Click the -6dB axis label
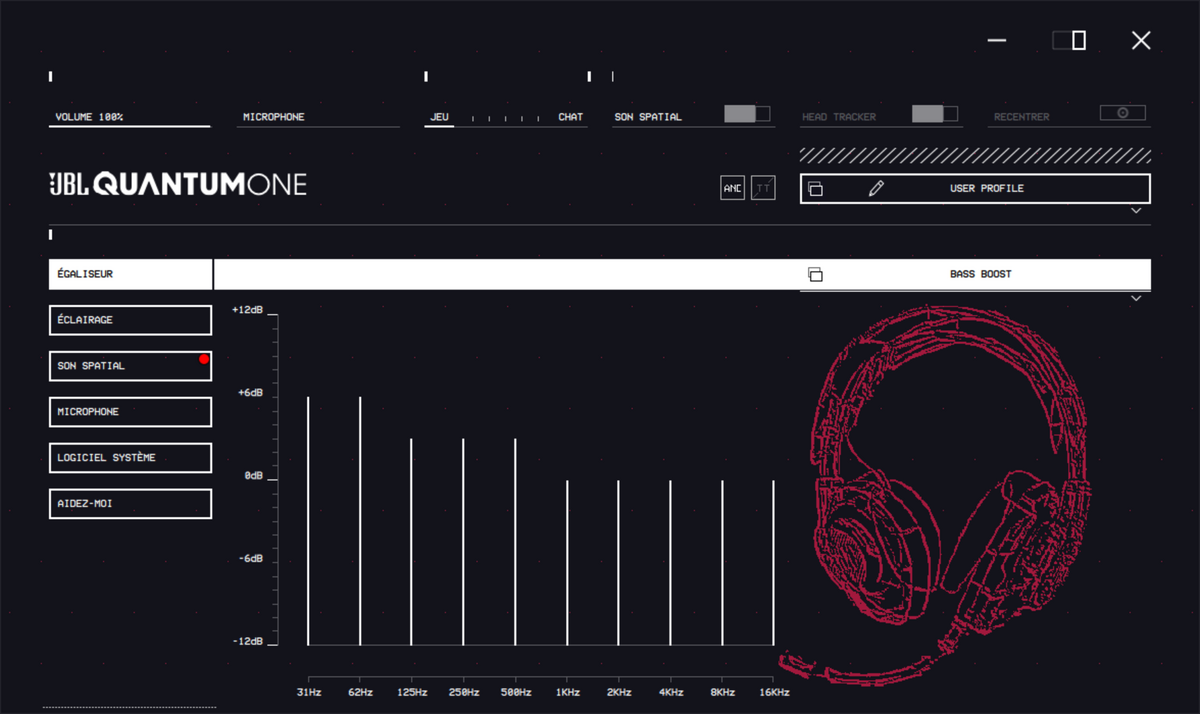 point(250,559)
